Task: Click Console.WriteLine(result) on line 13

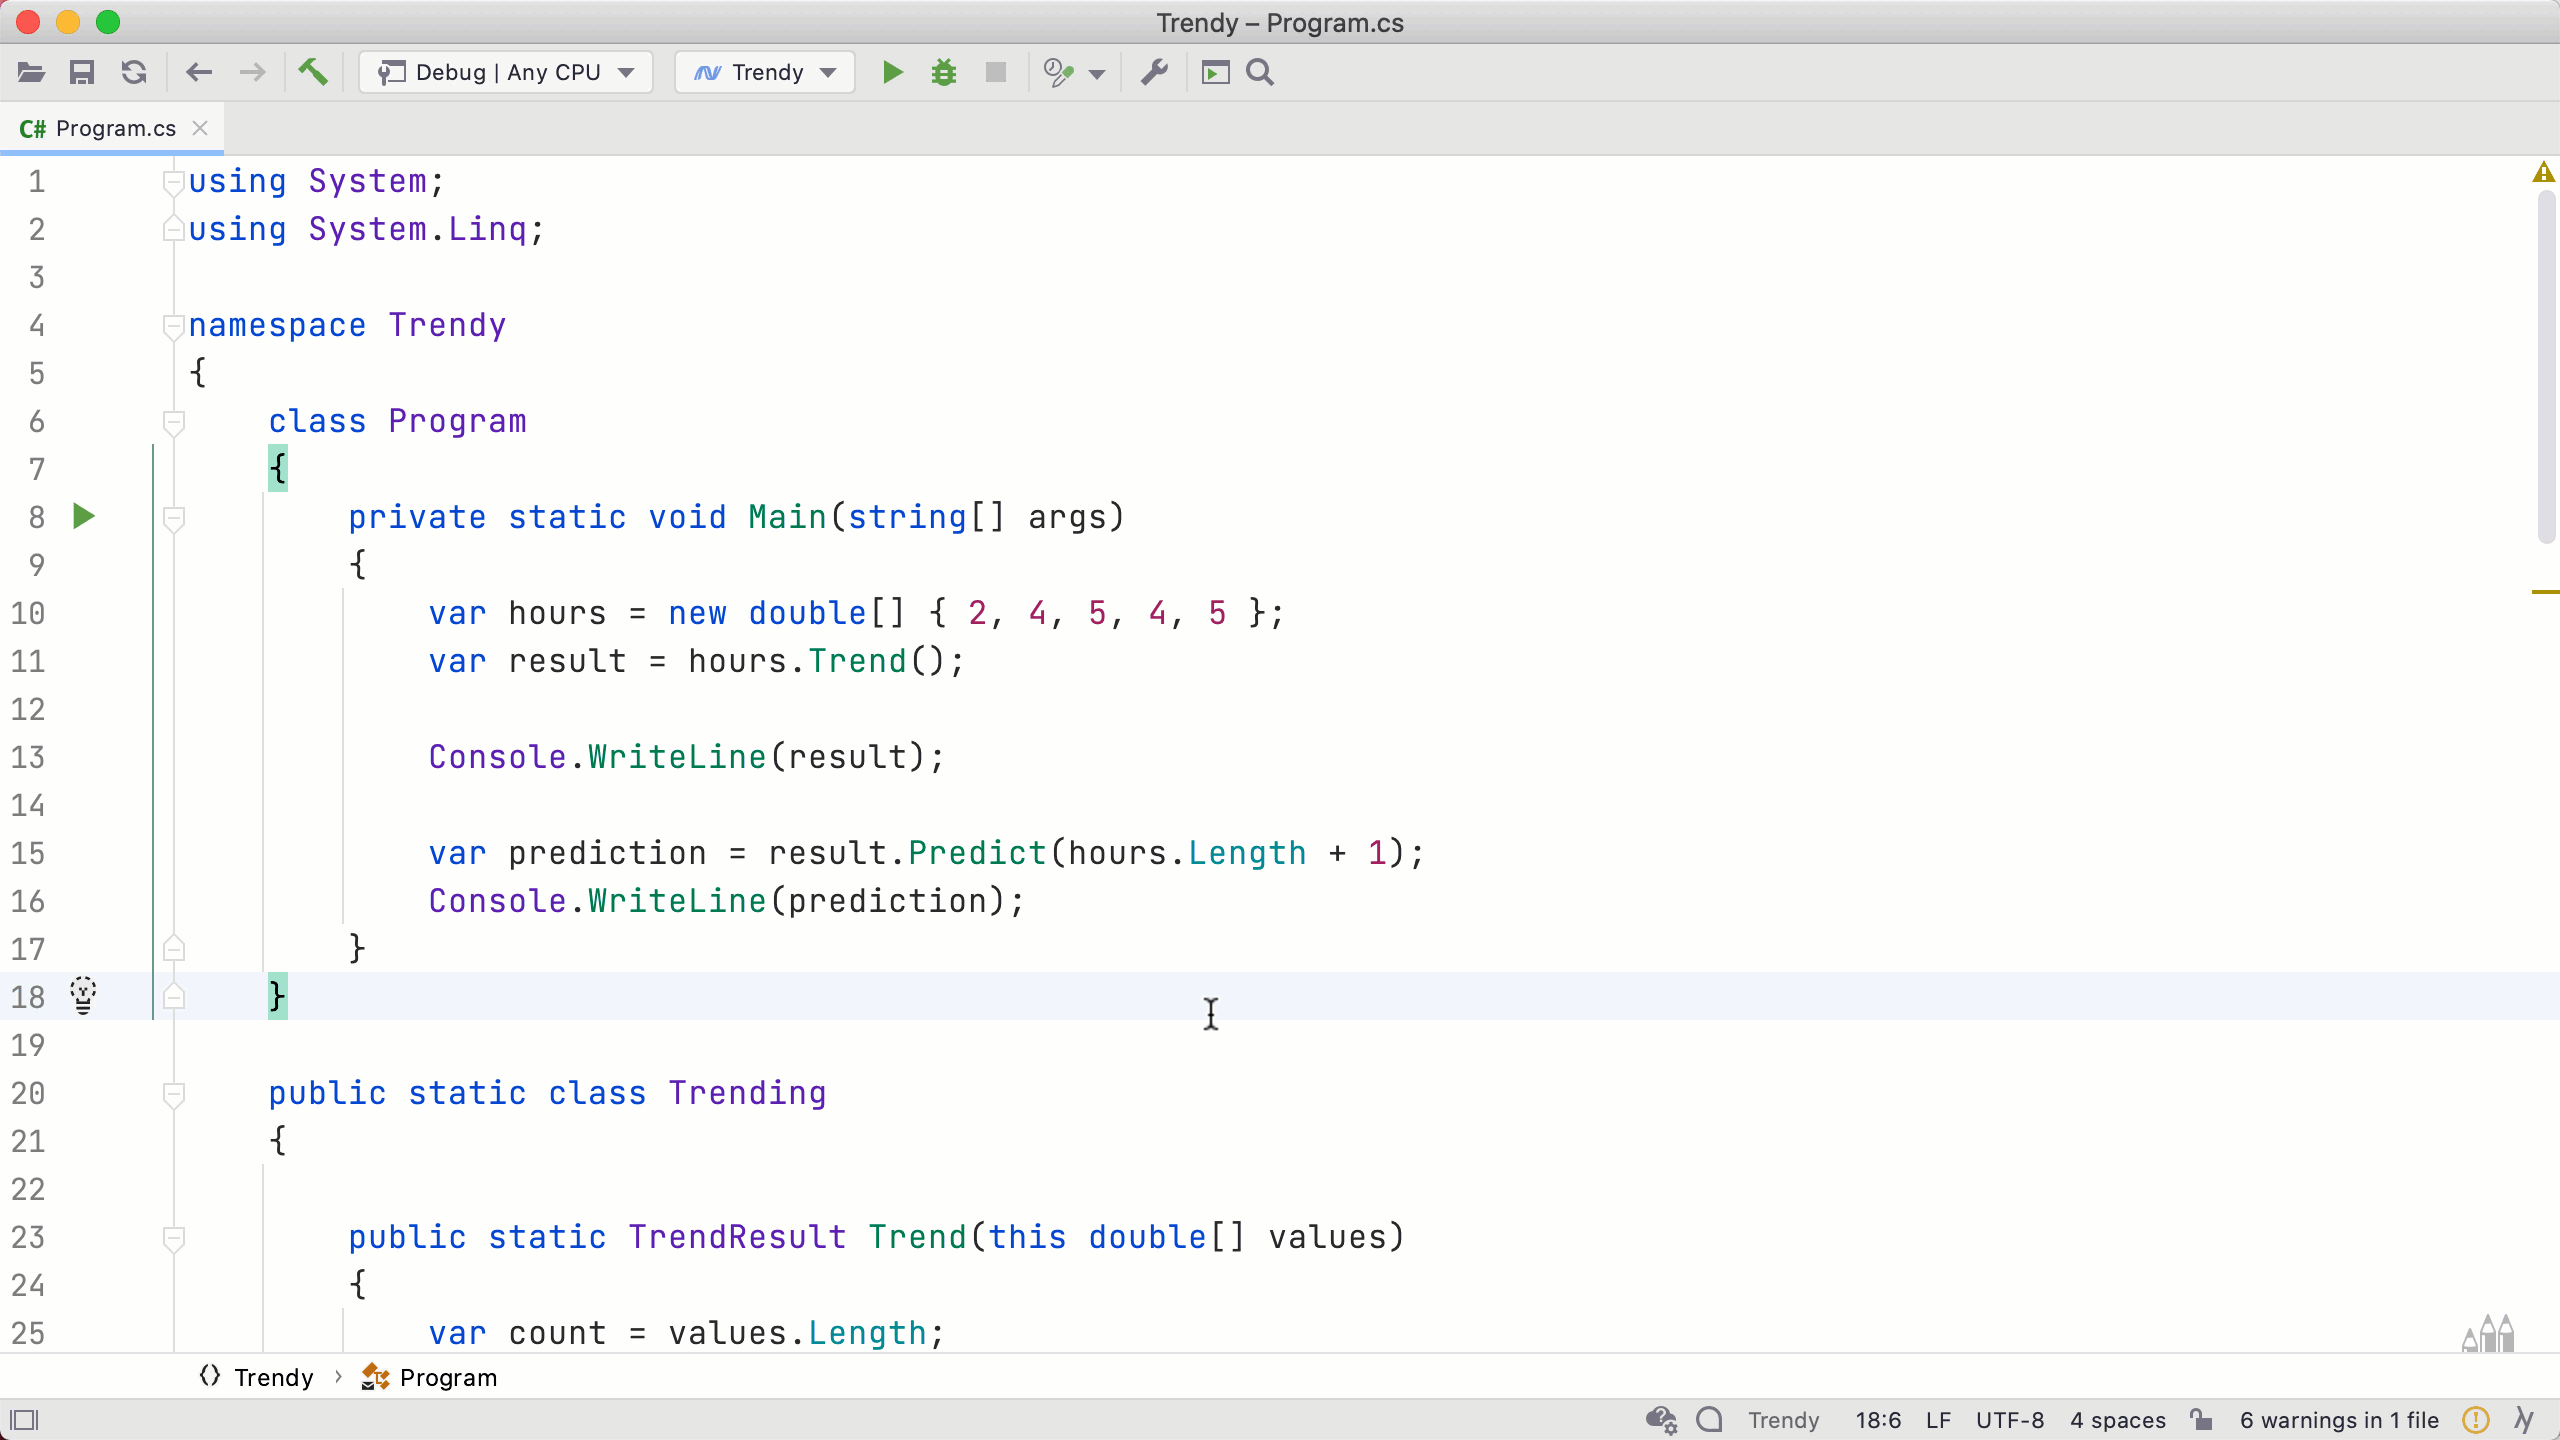Action: point(686,757)
